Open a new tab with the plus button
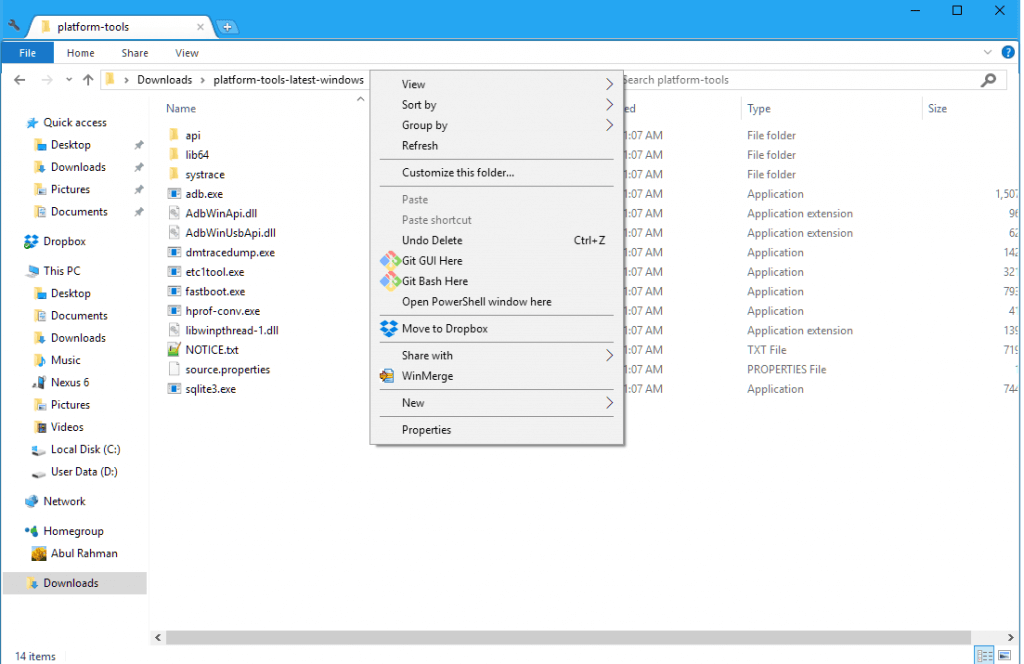Screen dimensions: 1024x664 227,27
